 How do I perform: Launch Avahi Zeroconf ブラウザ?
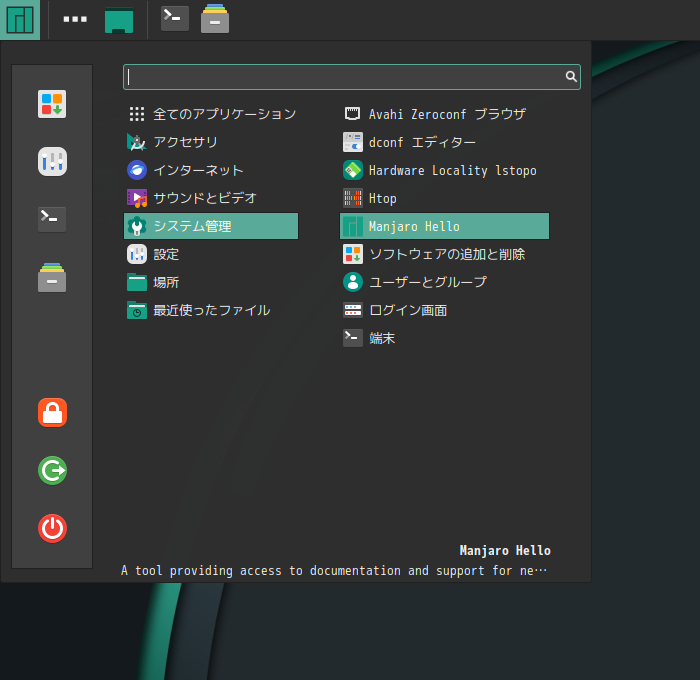445,114
